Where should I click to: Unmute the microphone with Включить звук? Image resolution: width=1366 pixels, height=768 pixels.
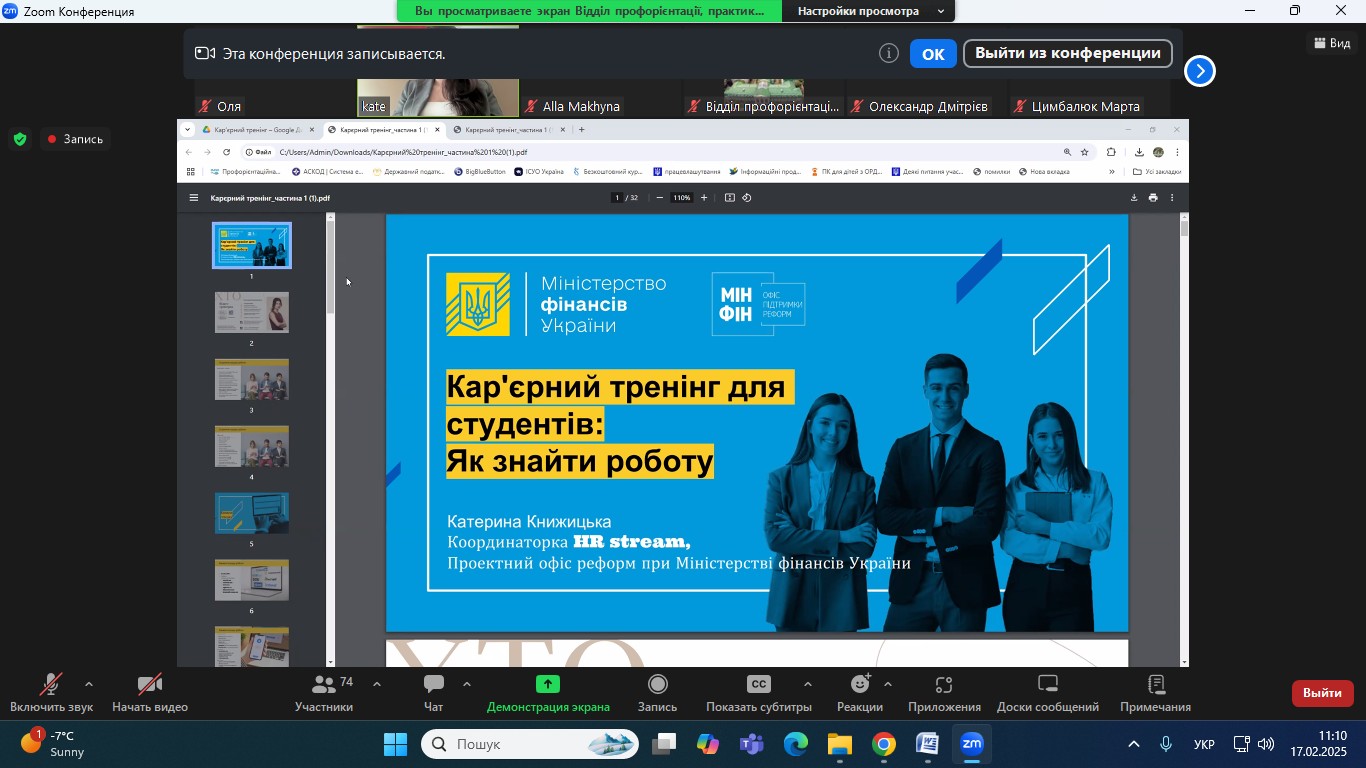pos(51,693)
